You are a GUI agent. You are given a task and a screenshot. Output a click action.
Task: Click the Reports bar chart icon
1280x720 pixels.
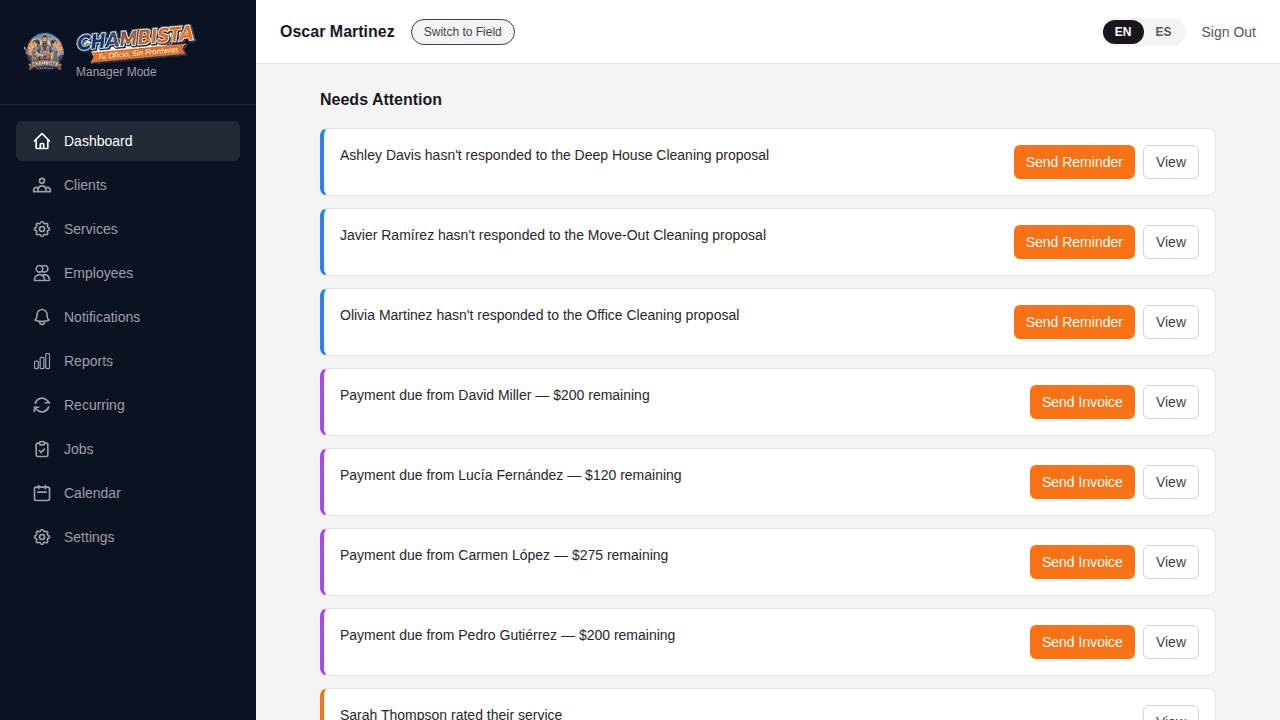point(42,361)
